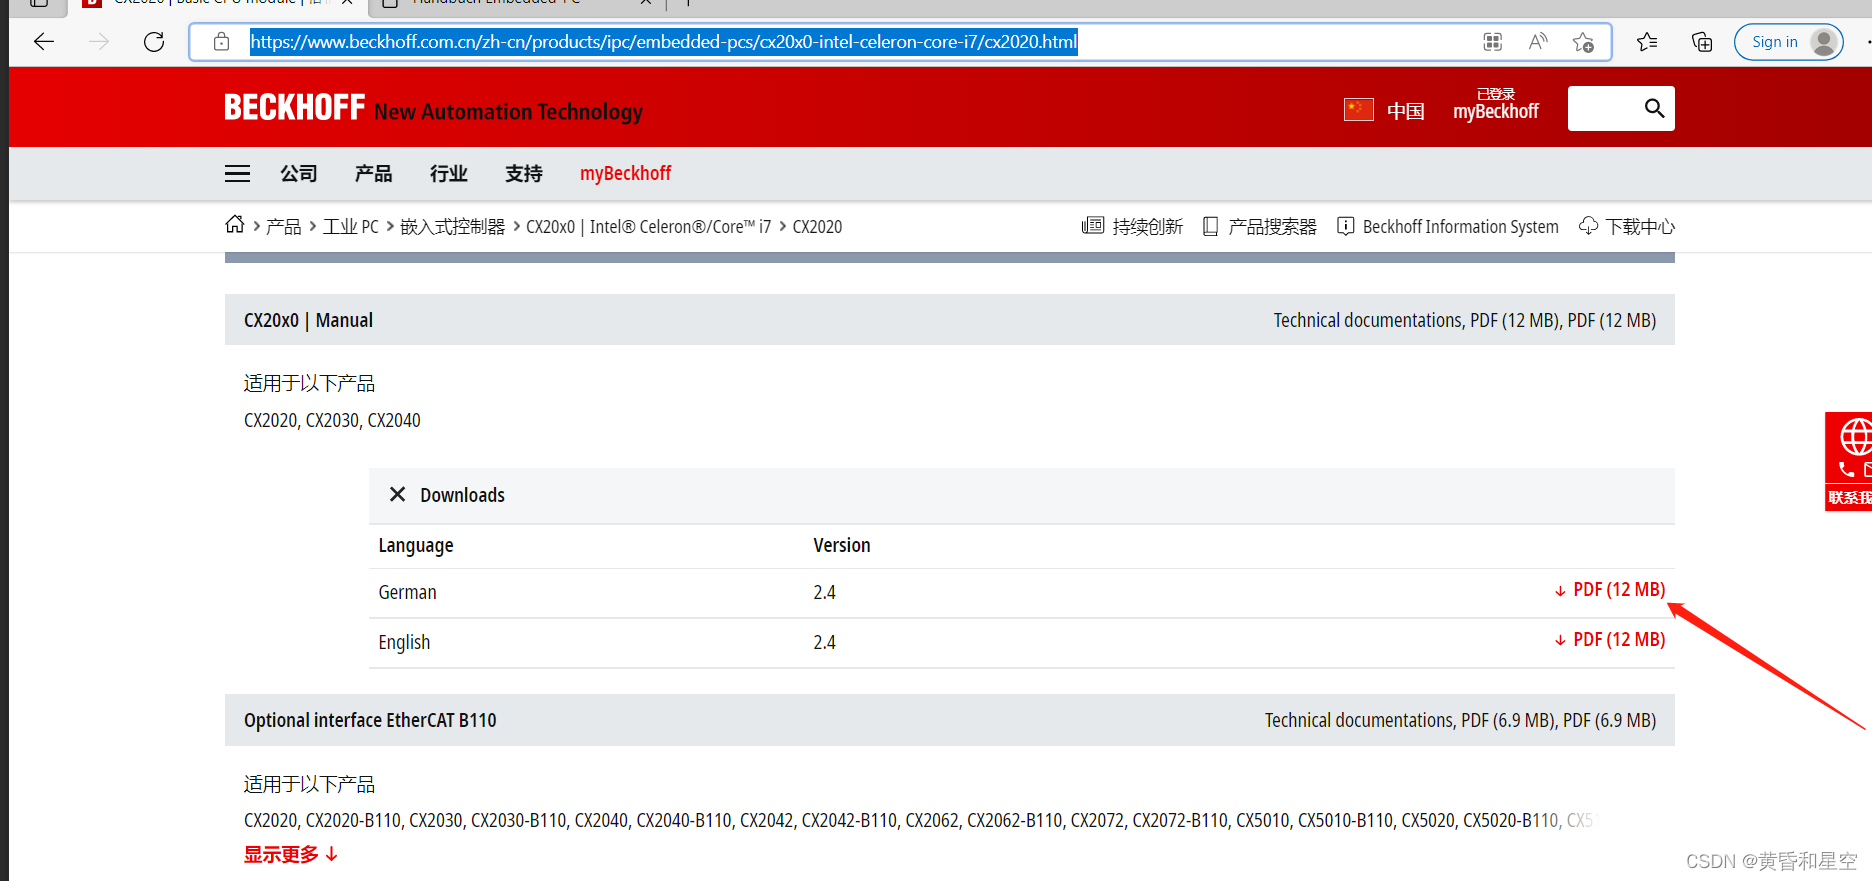
Task: Click the German language row text
Action: [x=407, y=593]
